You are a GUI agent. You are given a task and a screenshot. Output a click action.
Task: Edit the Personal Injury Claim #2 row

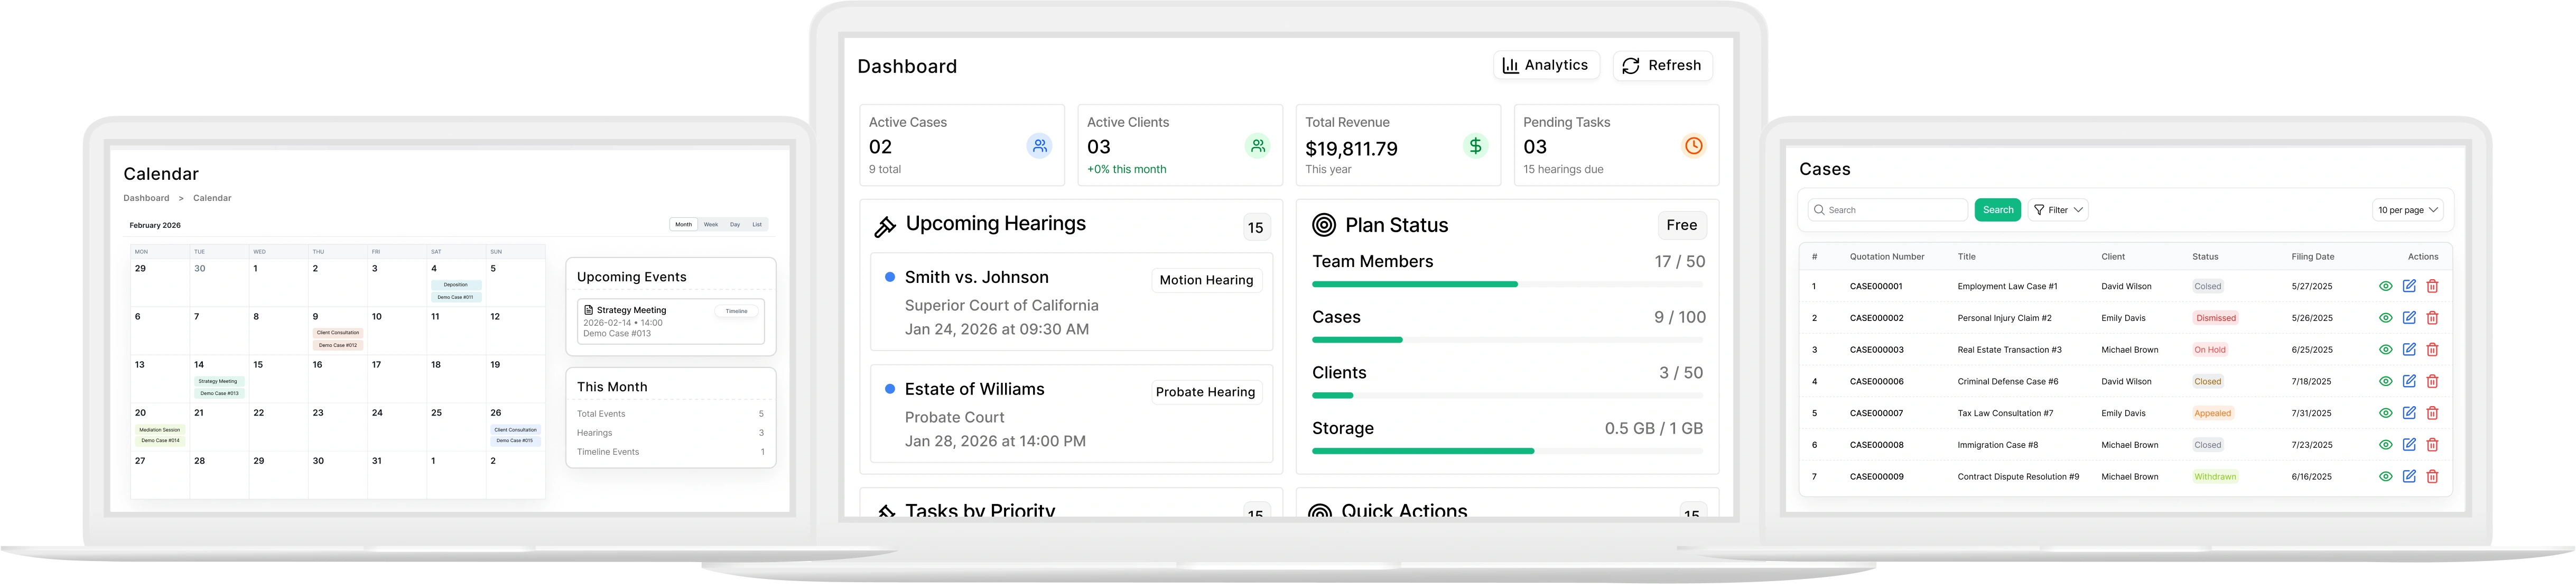pyautogui.click(x=2409, y=318)
